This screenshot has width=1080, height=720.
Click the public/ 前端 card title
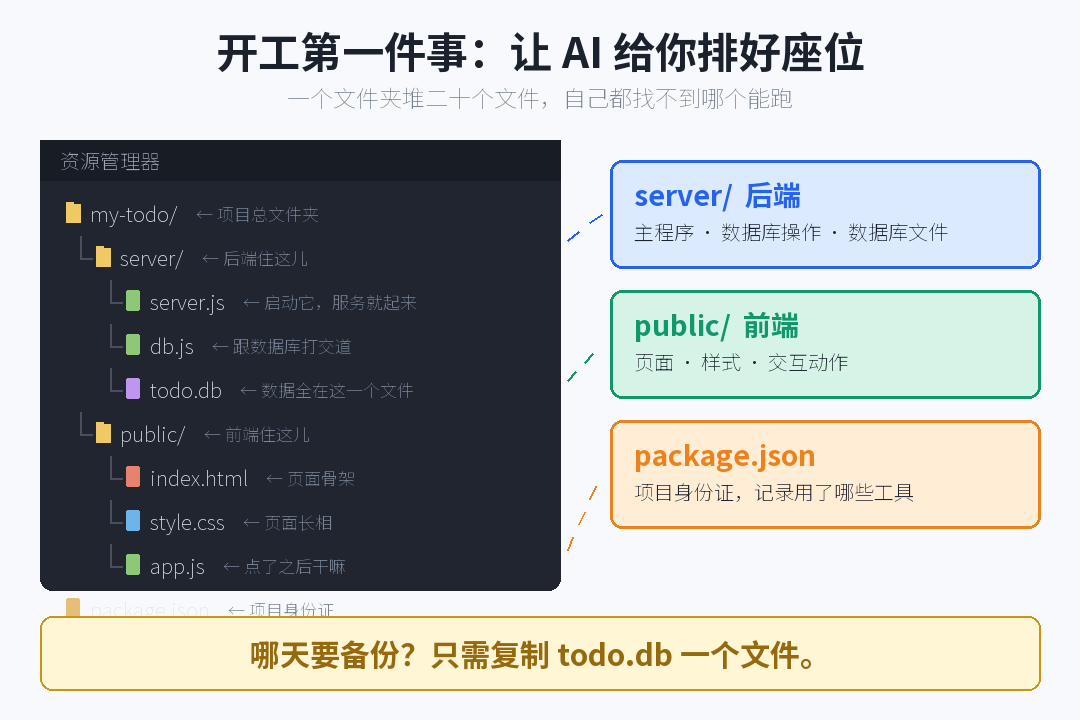click(716, 326)
